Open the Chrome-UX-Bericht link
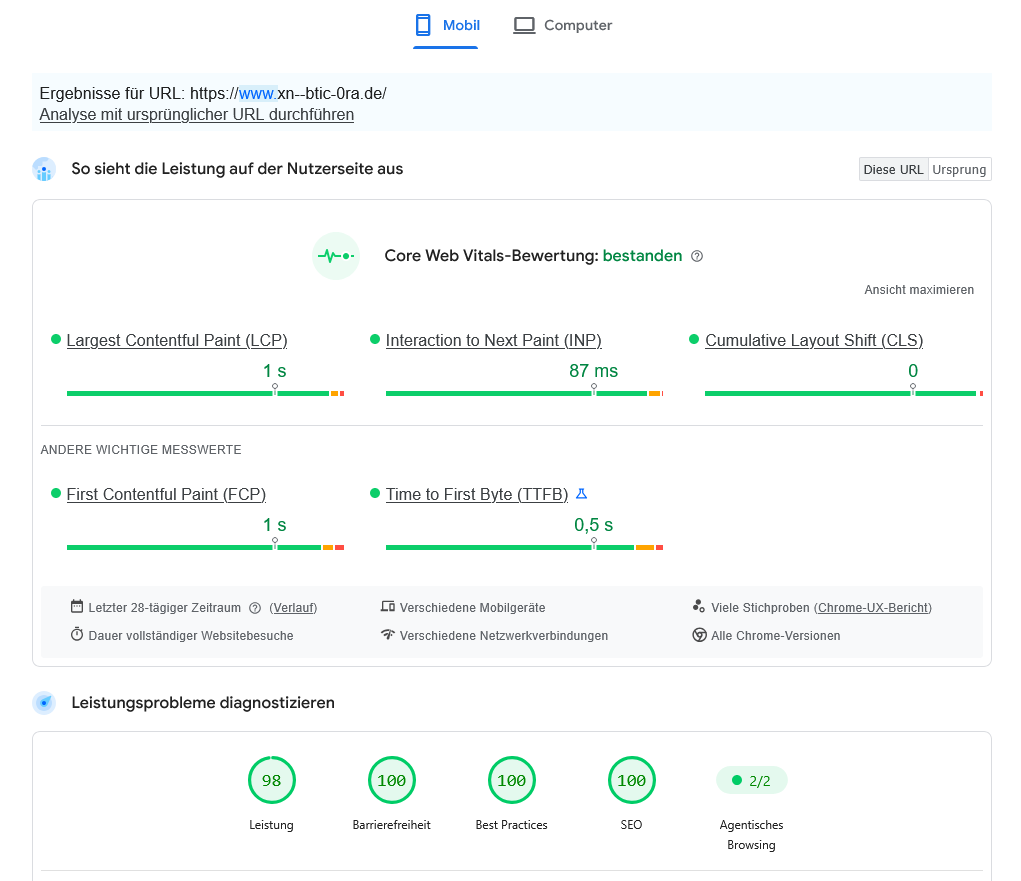Screen dimensions: 1021x881 873,608
